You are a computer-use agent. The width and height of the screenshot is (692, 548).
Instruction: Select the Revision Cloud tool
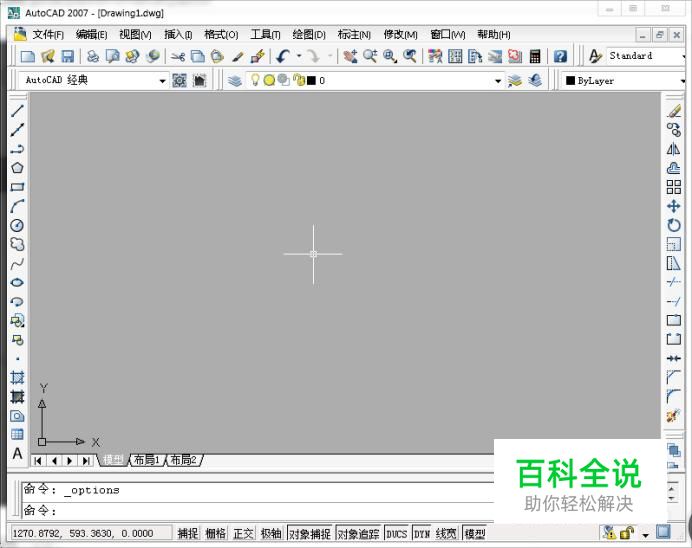coord(17,244)
